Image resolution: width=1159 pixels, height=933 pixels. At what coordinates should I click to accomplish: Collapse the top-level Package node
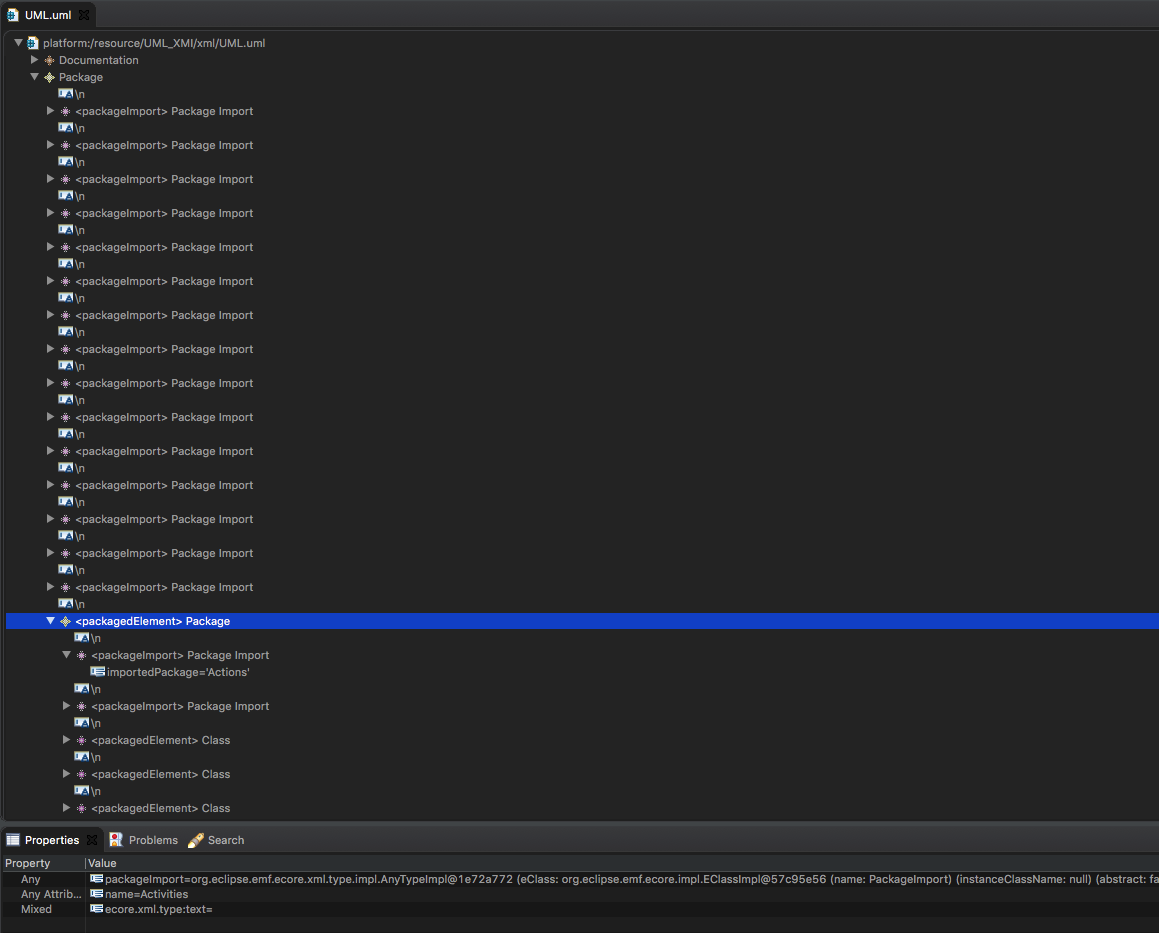34,77
